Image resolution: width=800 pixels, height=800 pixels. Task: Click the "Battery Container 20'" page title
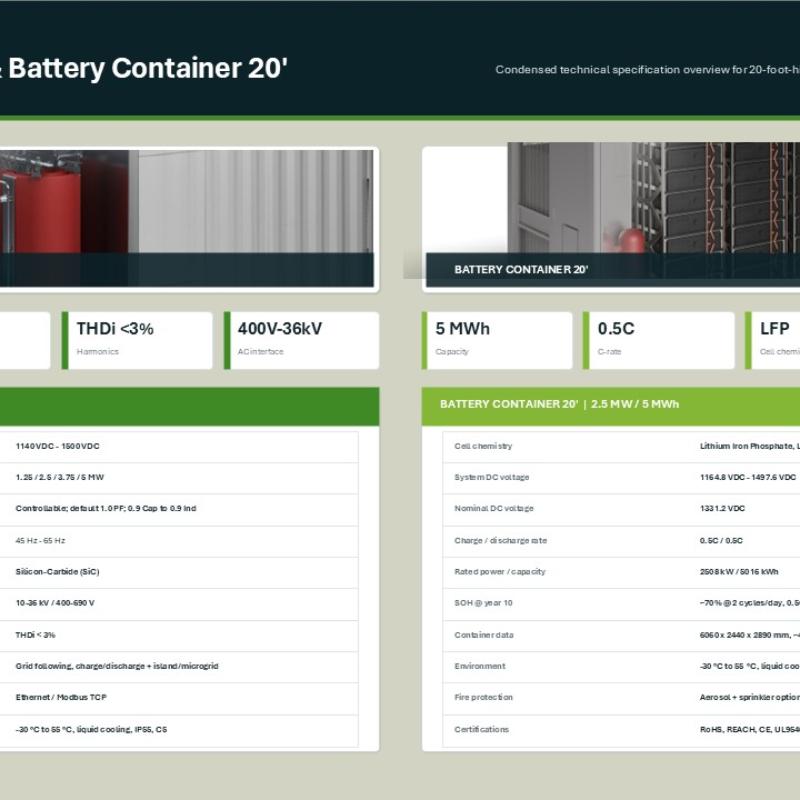144,68
